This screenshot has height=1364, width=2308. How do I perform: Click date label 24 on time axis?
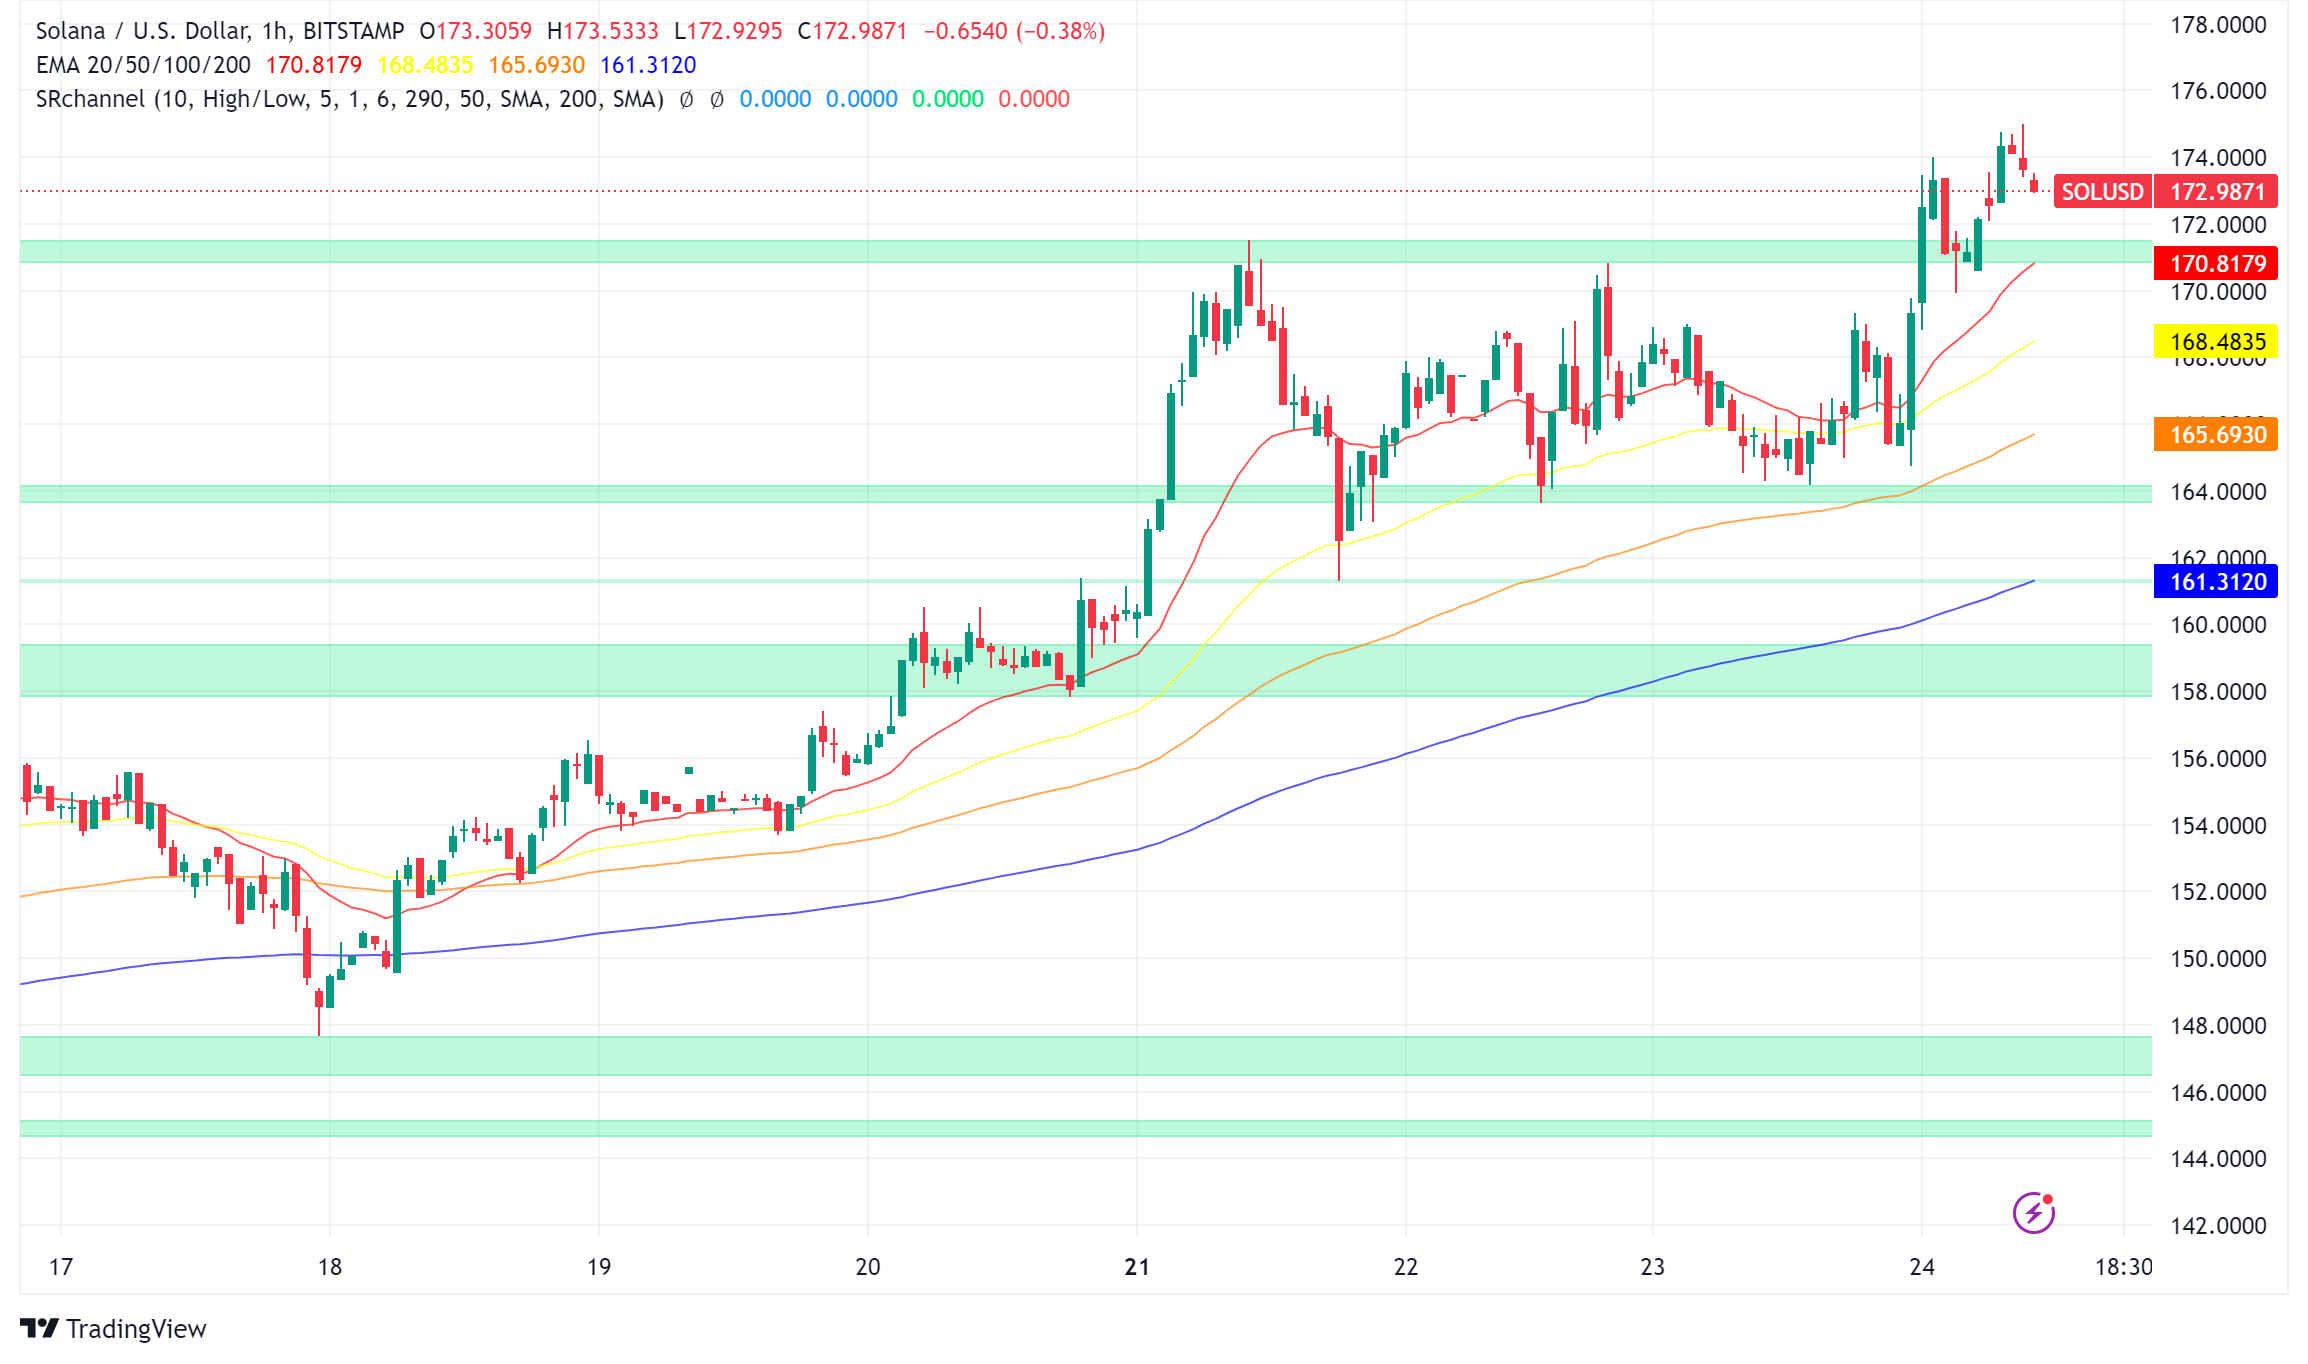click(1922, 1267)
